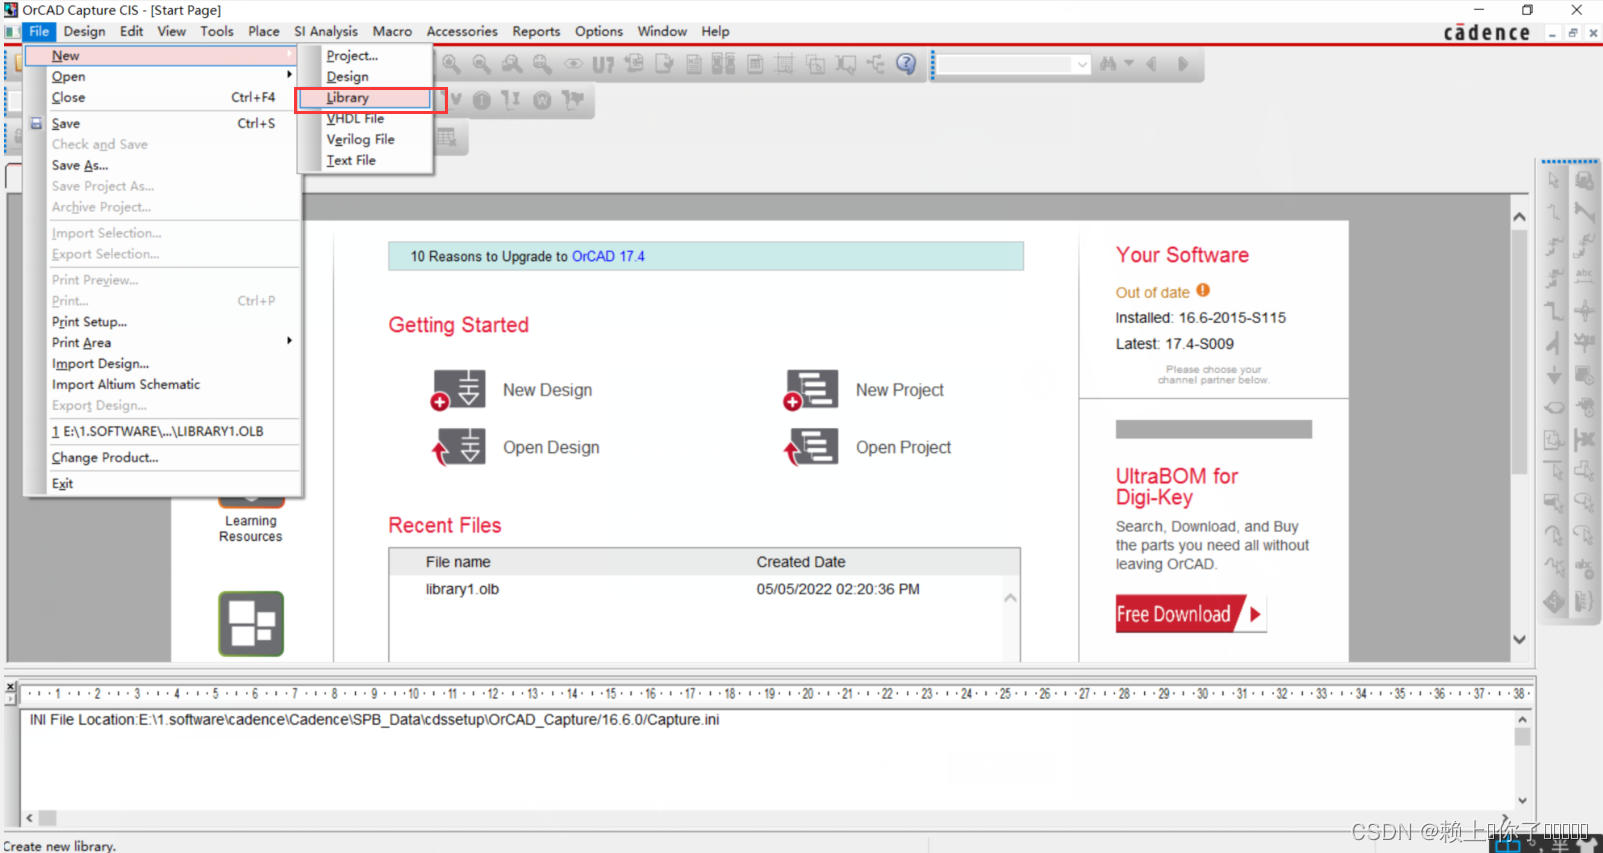1603x853 pixels.
Task: Click the Annotate (U?) toolbar icon
Action: [603, 65]
